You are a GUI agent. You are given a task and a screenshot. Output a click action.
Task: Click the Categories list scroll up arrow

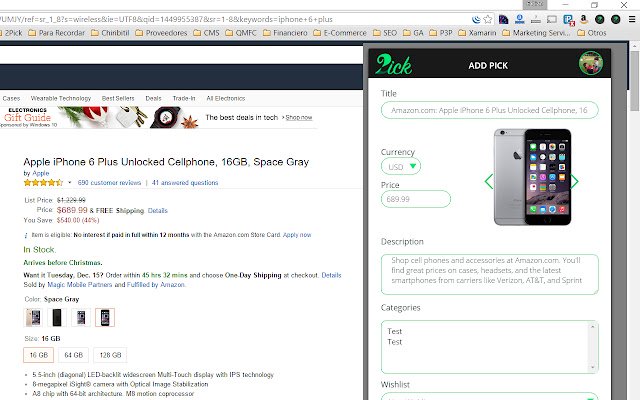pos(593,327)
